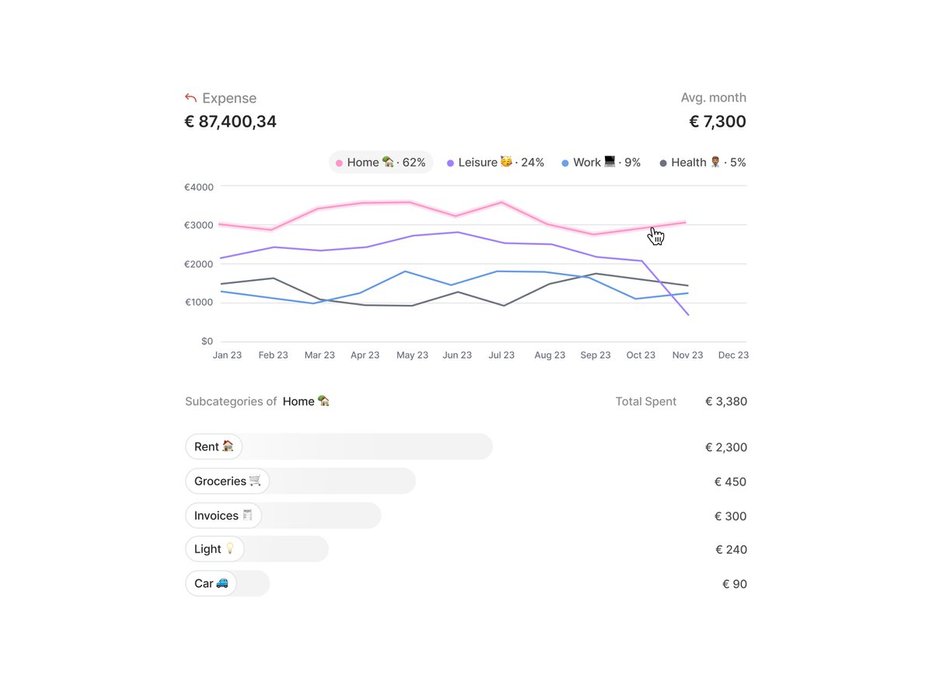The width and height of the screenshot is (933, 700).
Task: Click the red Expense back arrow icon
Action: (x=191, y=98)
